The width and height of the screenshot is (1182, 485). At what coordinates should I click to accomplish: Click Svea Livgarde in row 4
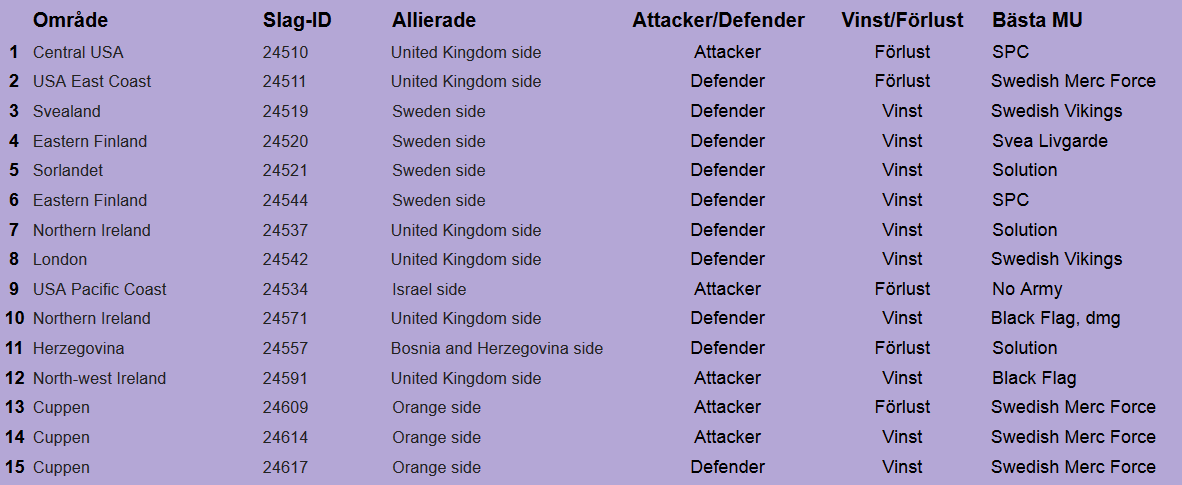click(1049, 141)
